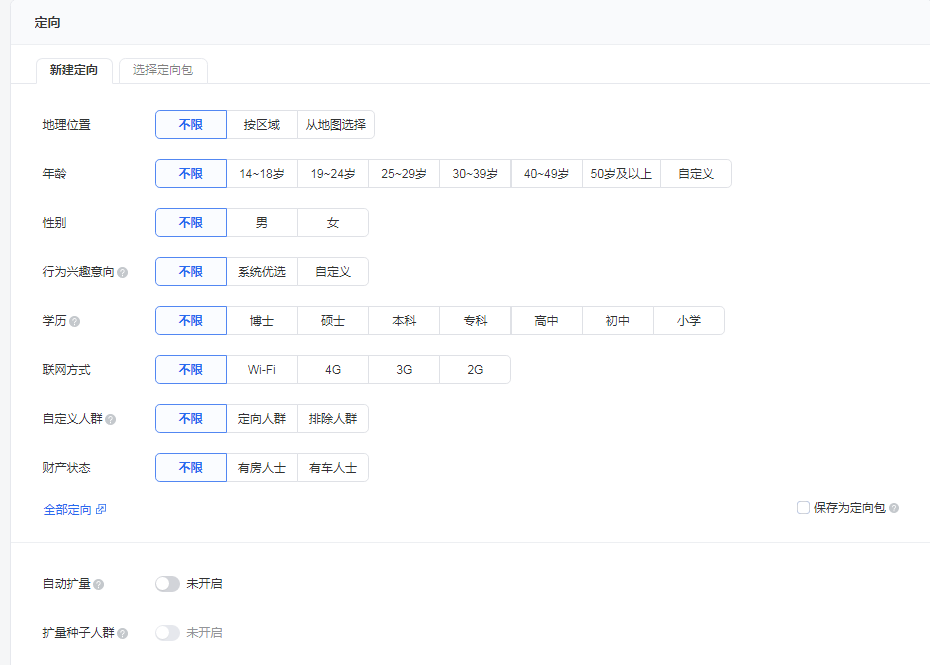
Task: Click help icon next to 行为兴趣意向
Action: coord(123,272)
